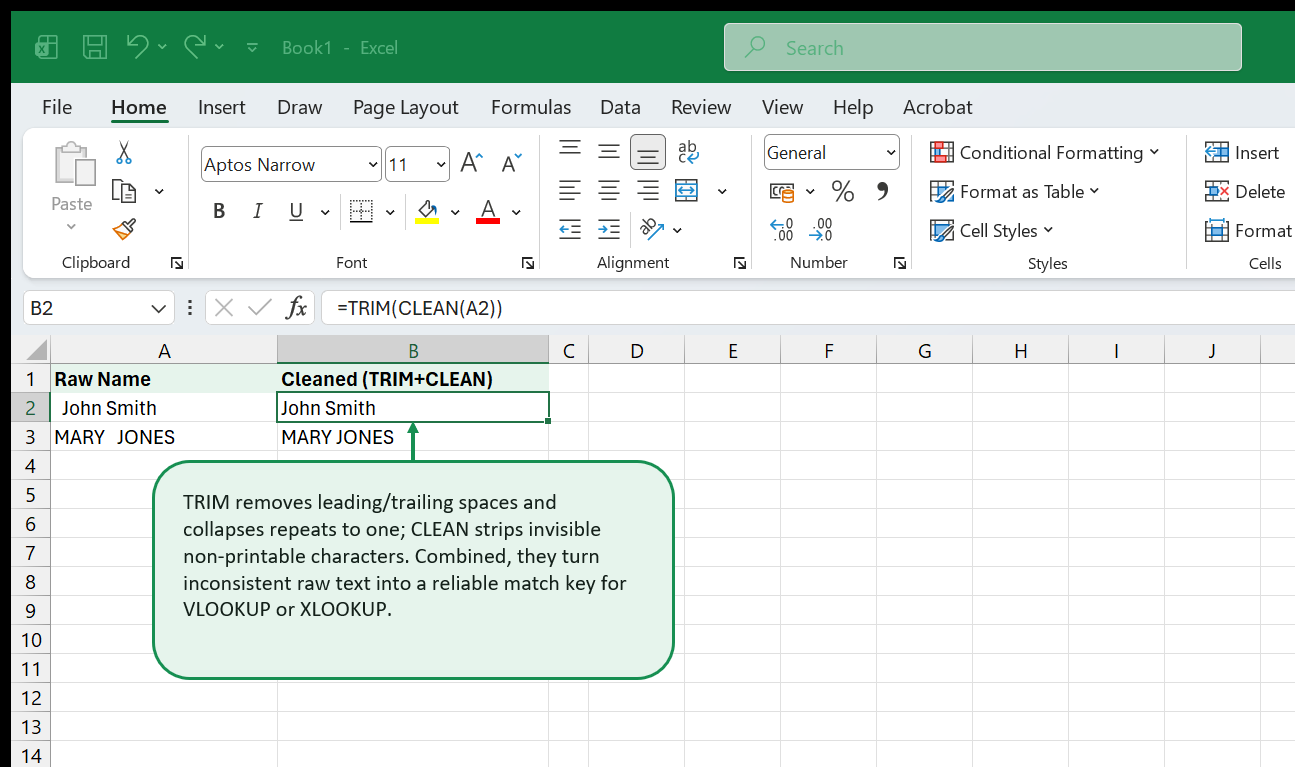Screen dimensions: 1295x767
Task: Open Font settings dialog launcher
Action: click(x=528, y=263)
